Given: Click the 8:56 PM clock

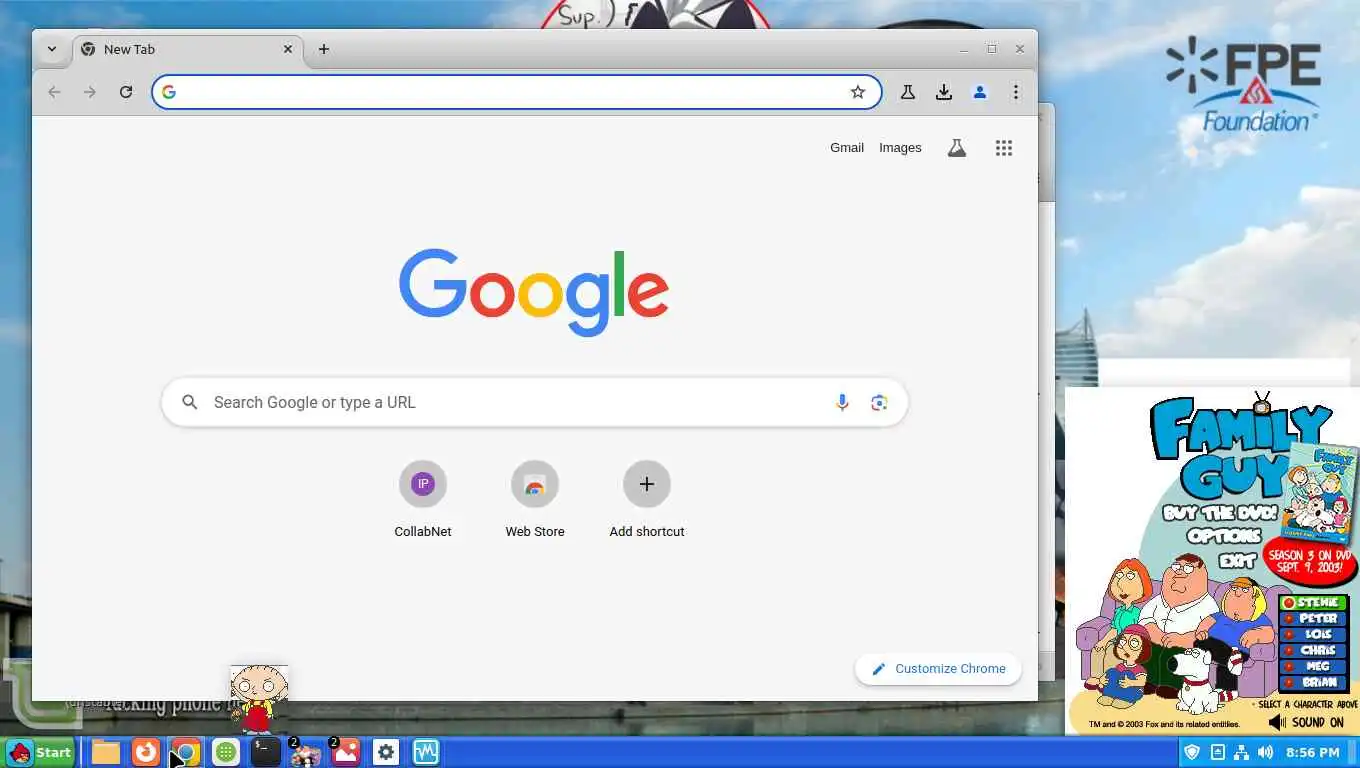Looking at the screenshot, I should [1312, 752].
